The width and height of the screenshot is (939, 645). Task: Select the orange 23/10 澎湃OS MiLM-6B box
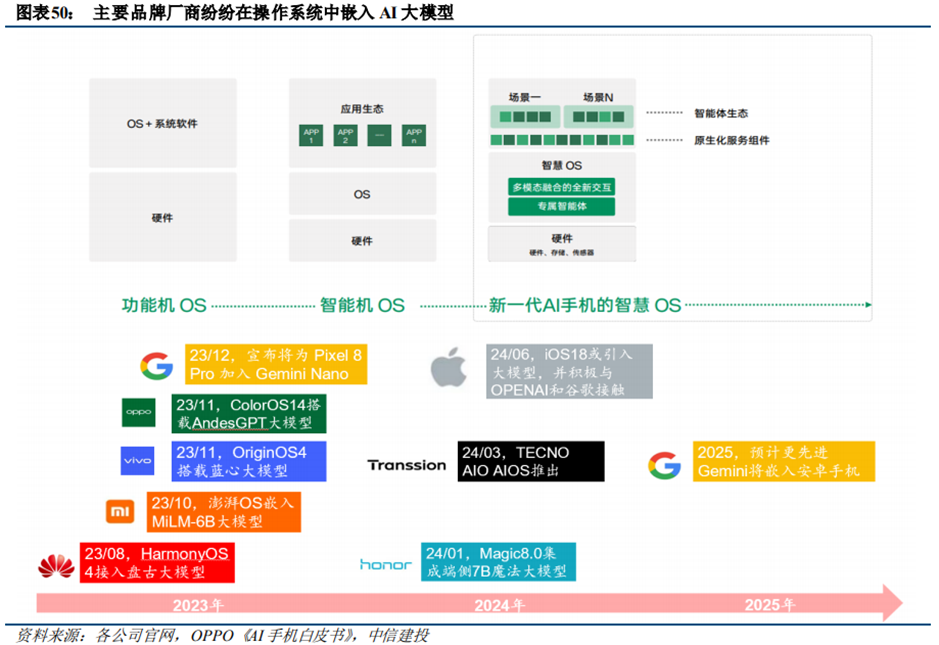point(223,512)
